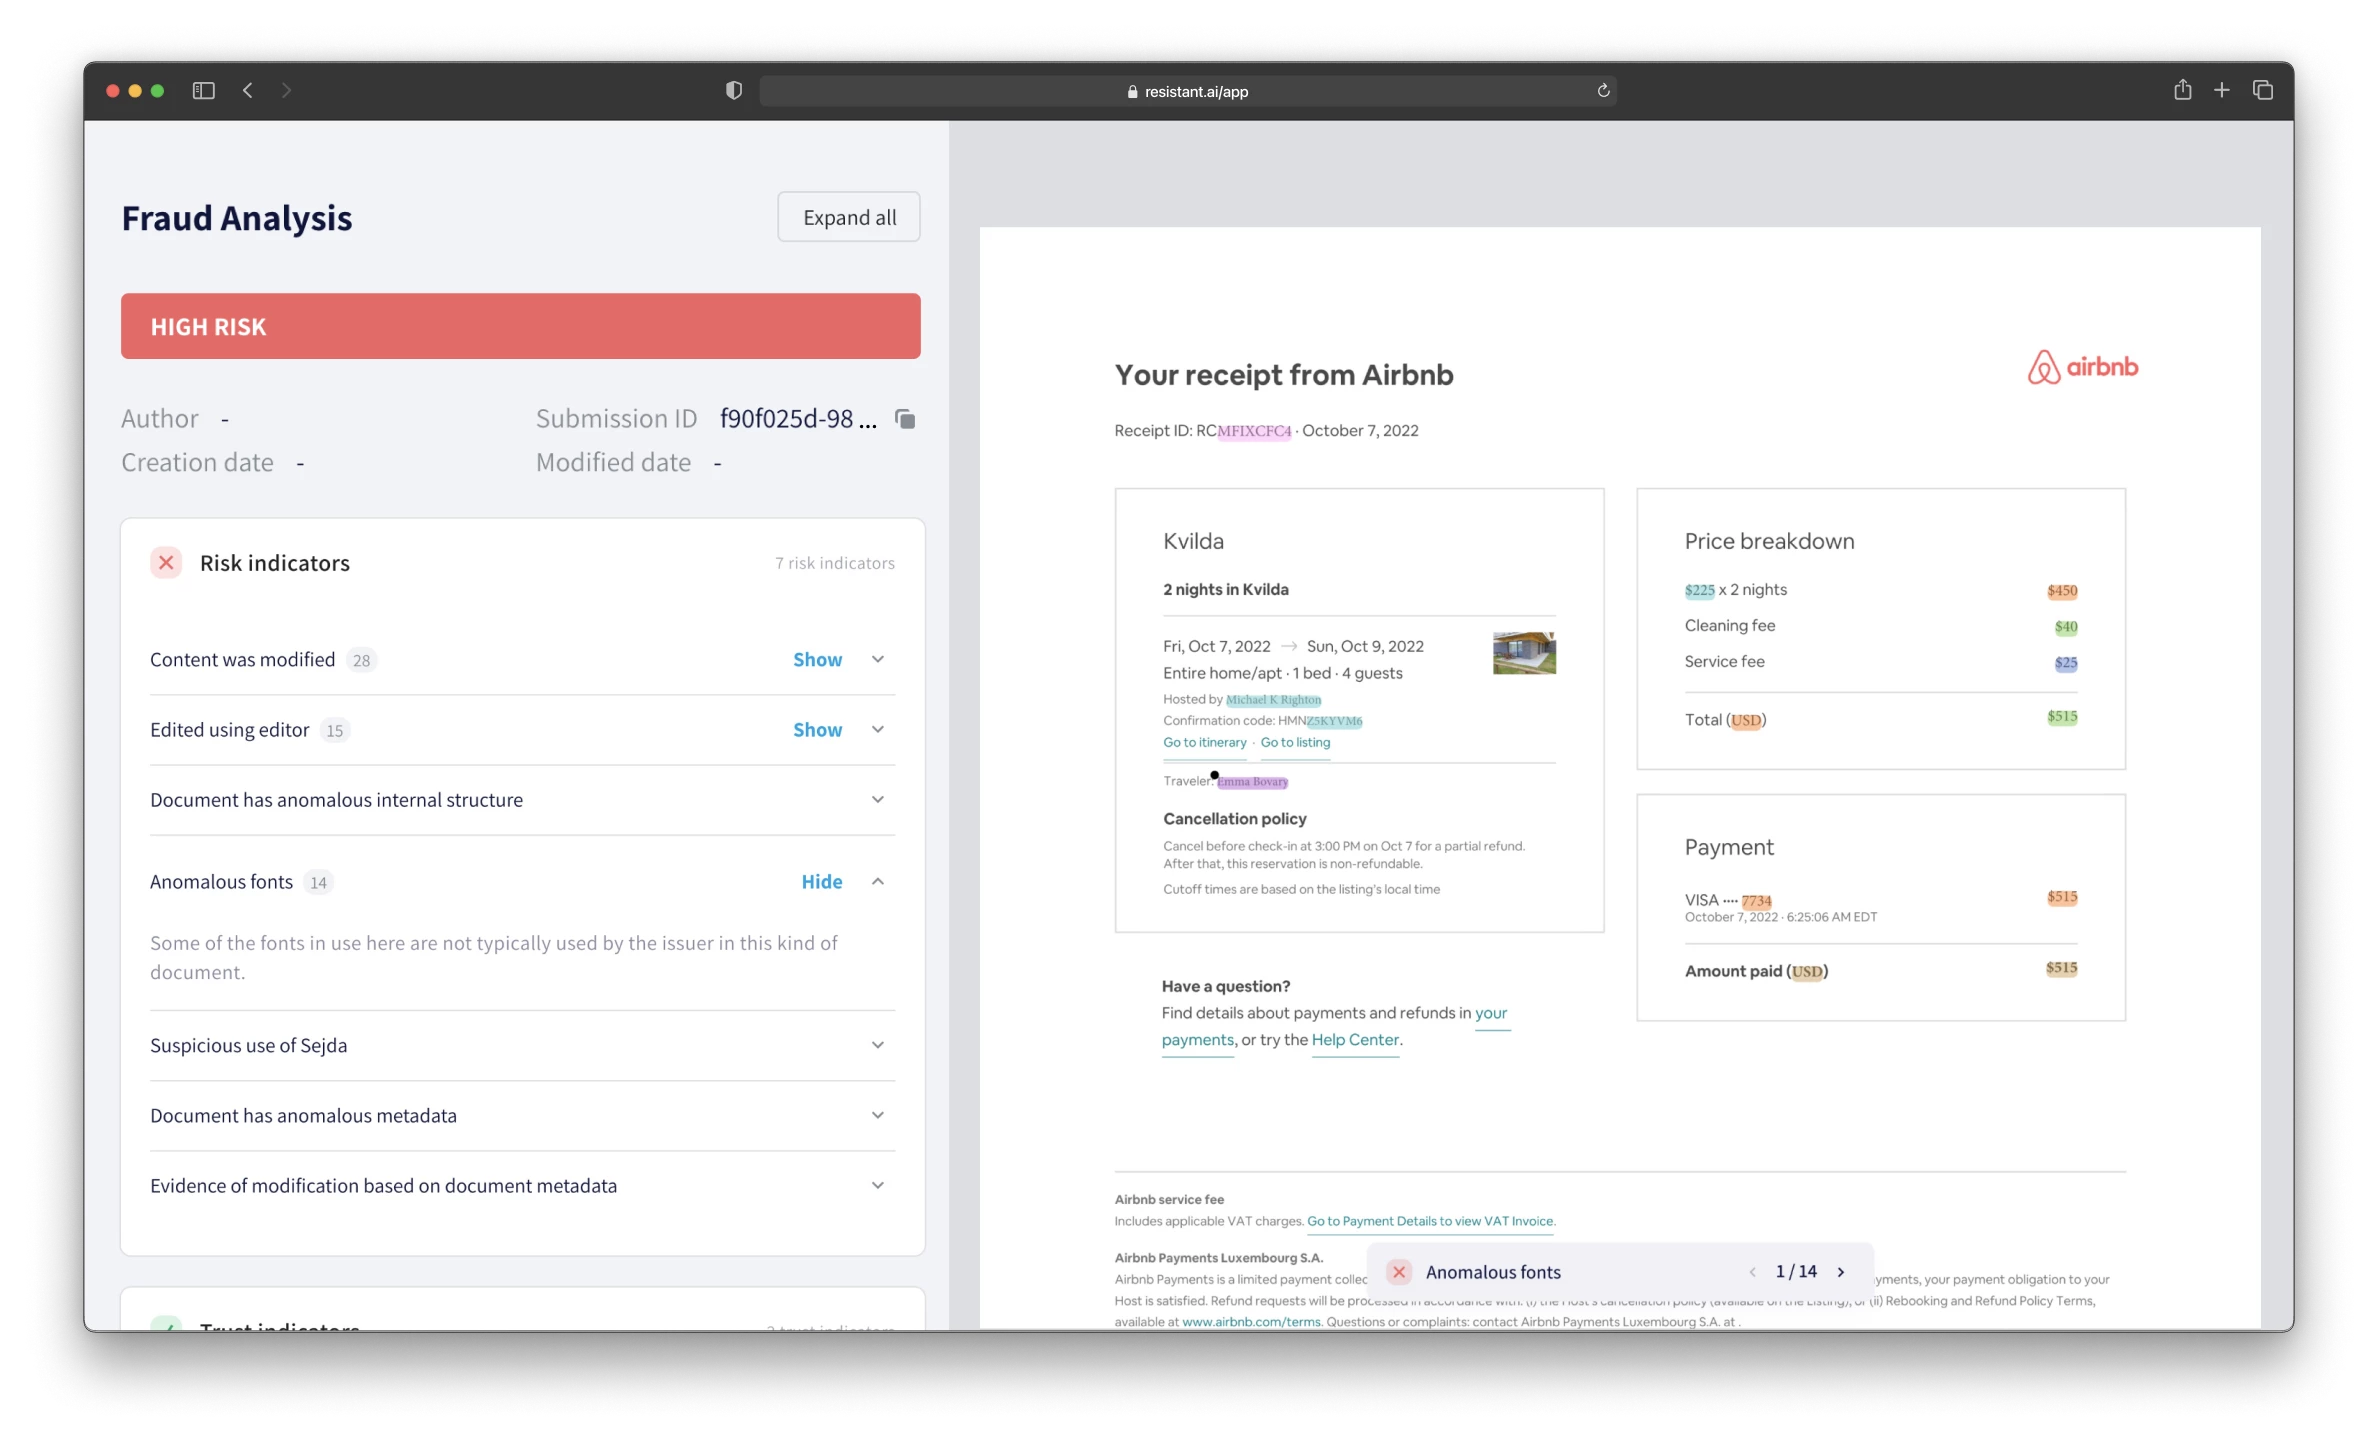The image size is (2378, 1439).
Task: Click Go to Payment Details VAT Invoice link
Action: (1430, 1221)
